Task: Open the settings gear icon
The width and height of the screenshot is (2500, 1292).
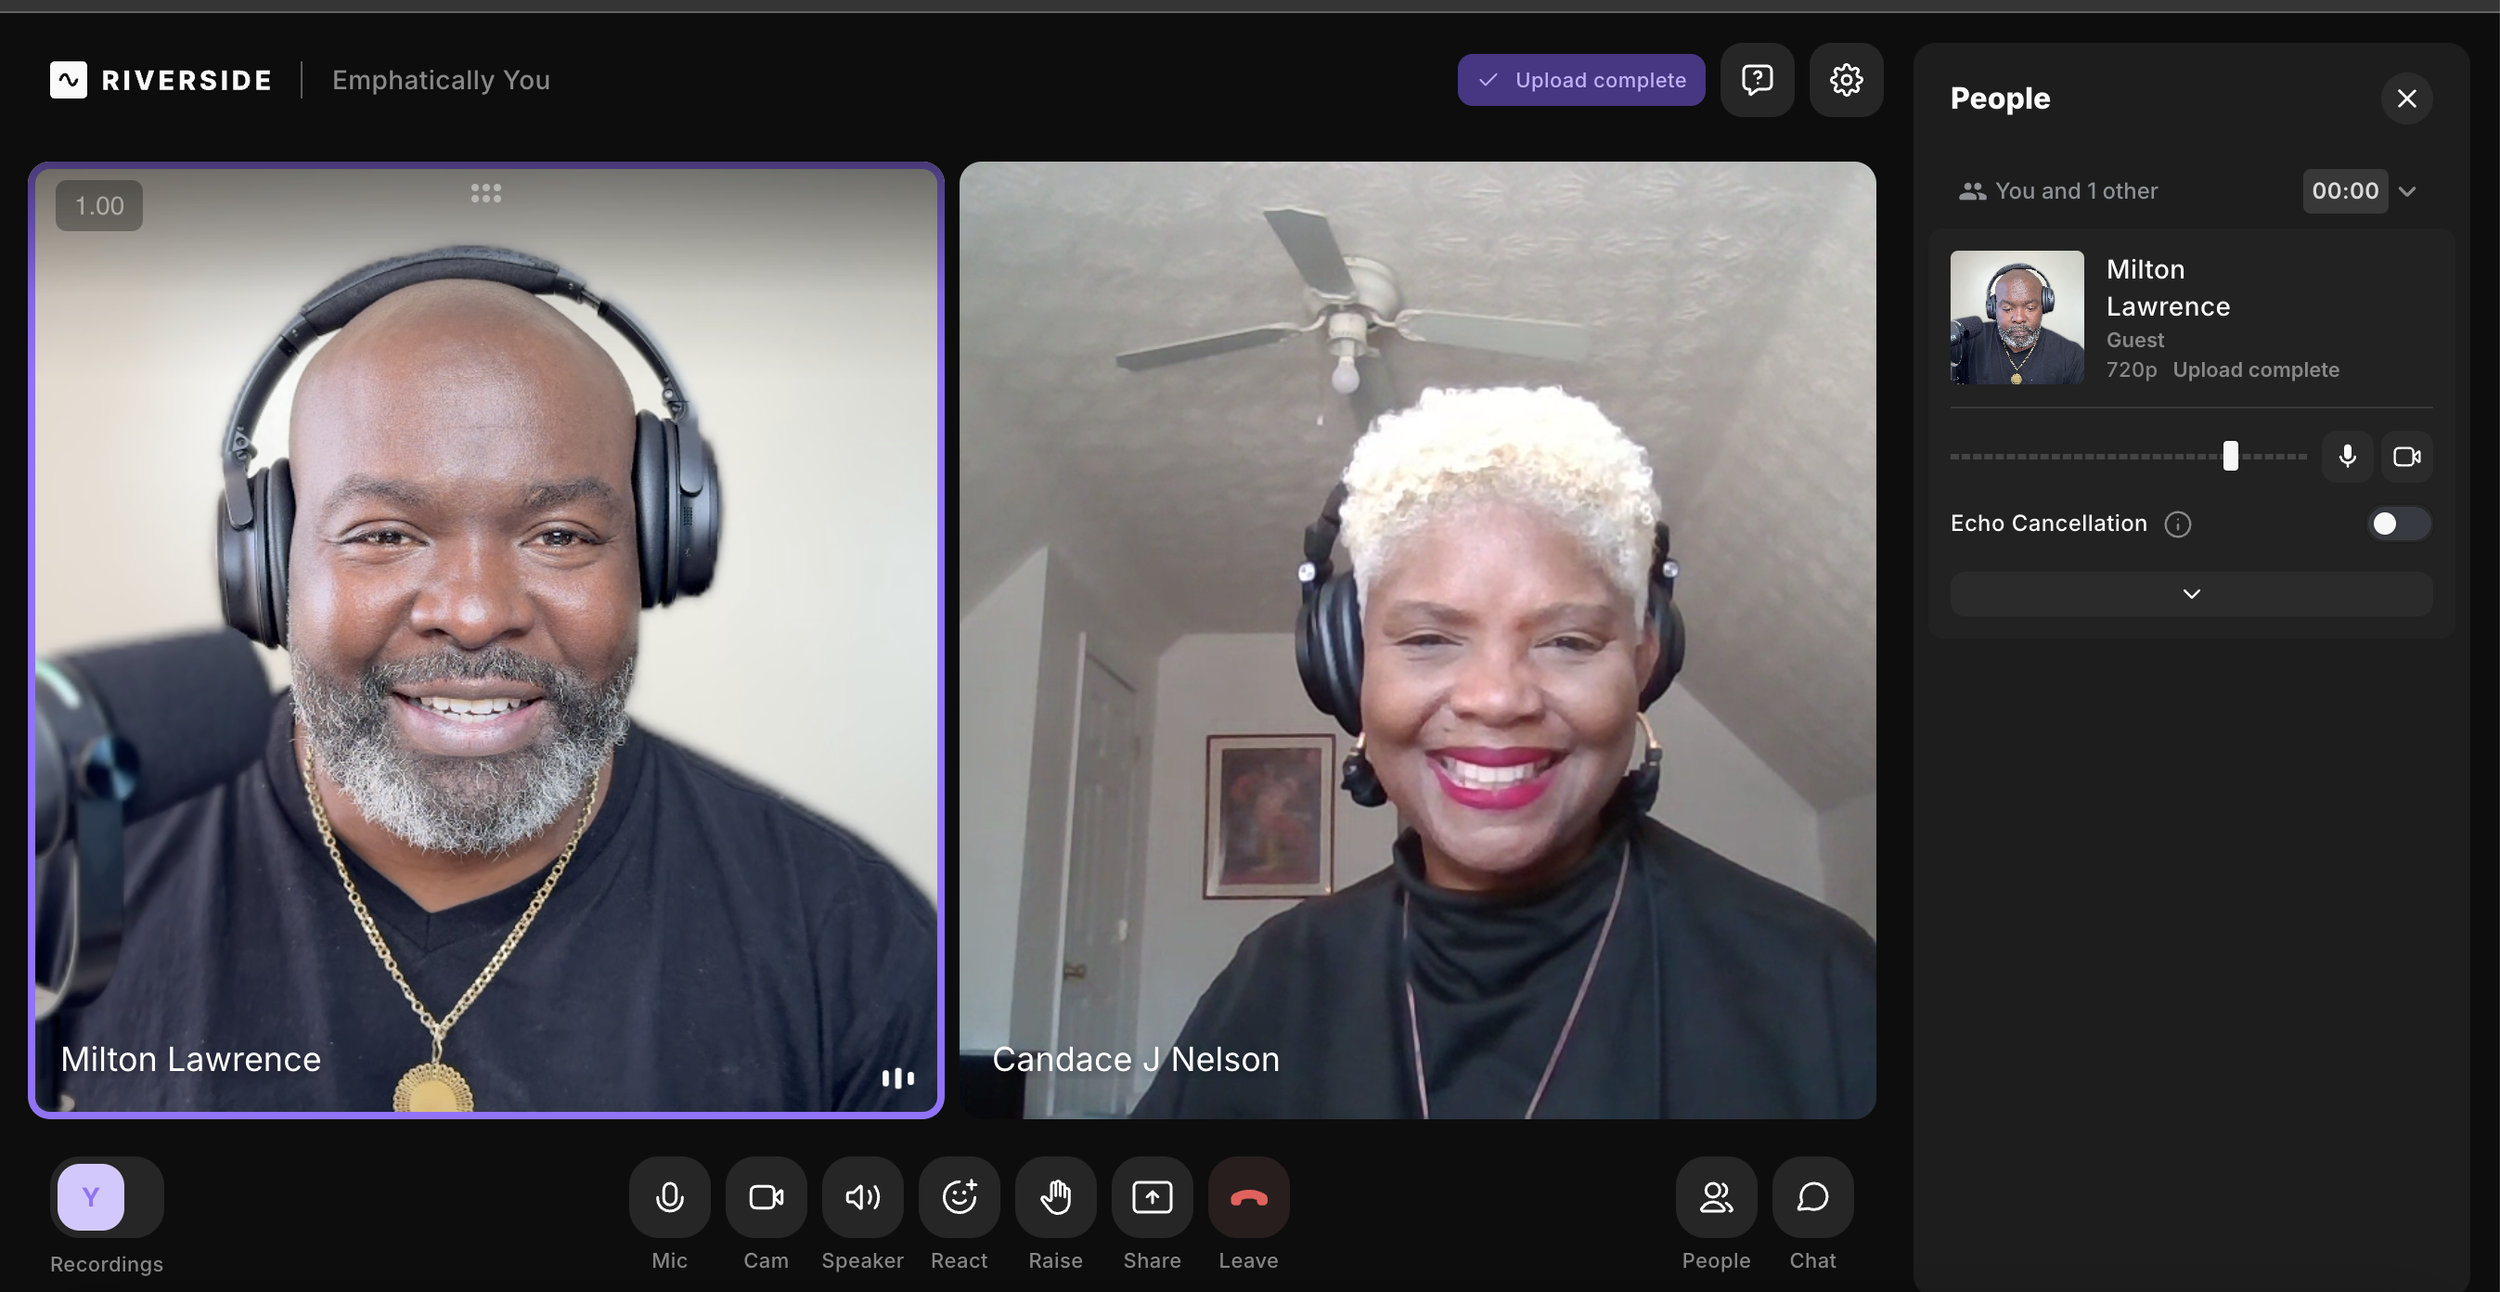Action: (1846, 80)
